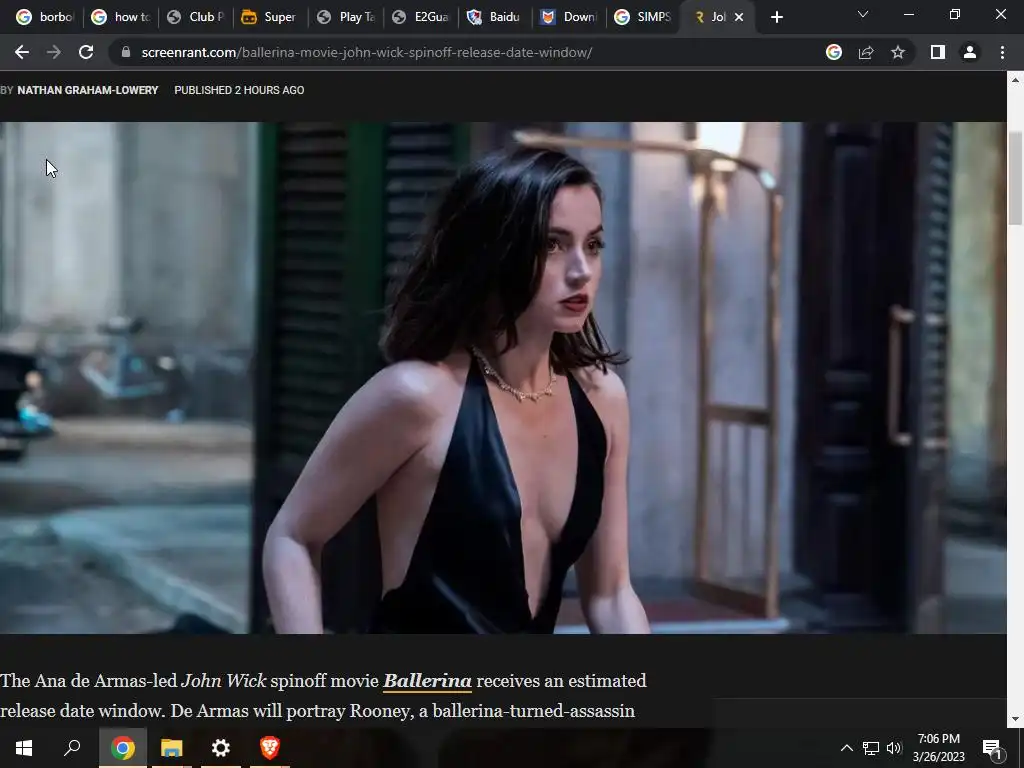Image resolution: width=1024 pixels, height=768 pixels.
Task: Go back to the previous page
Action: click(22, 52)
